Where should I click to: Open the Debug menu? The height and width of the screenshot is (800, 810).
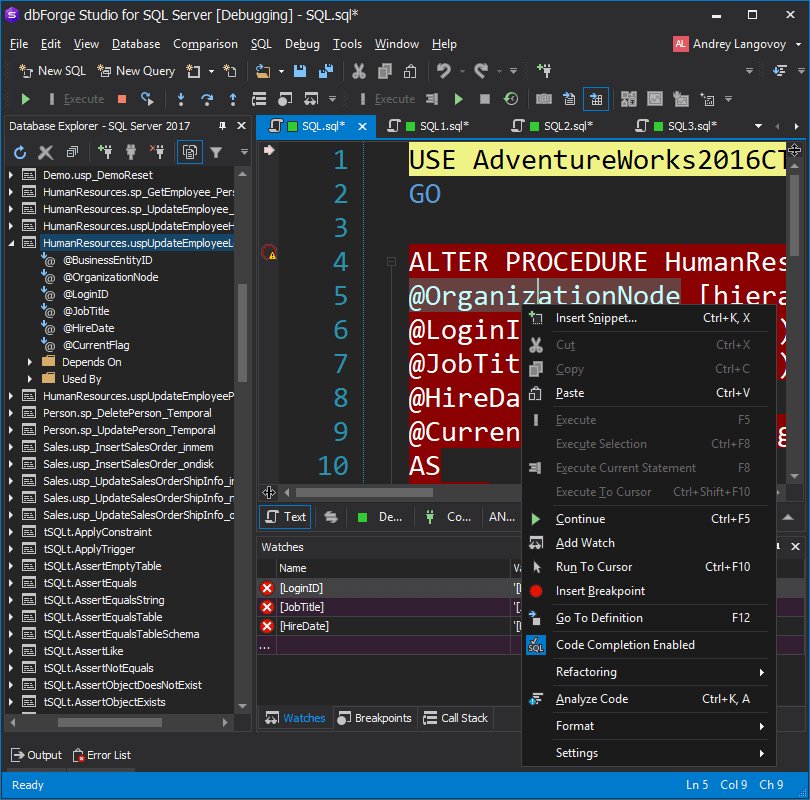click(302, 44)
